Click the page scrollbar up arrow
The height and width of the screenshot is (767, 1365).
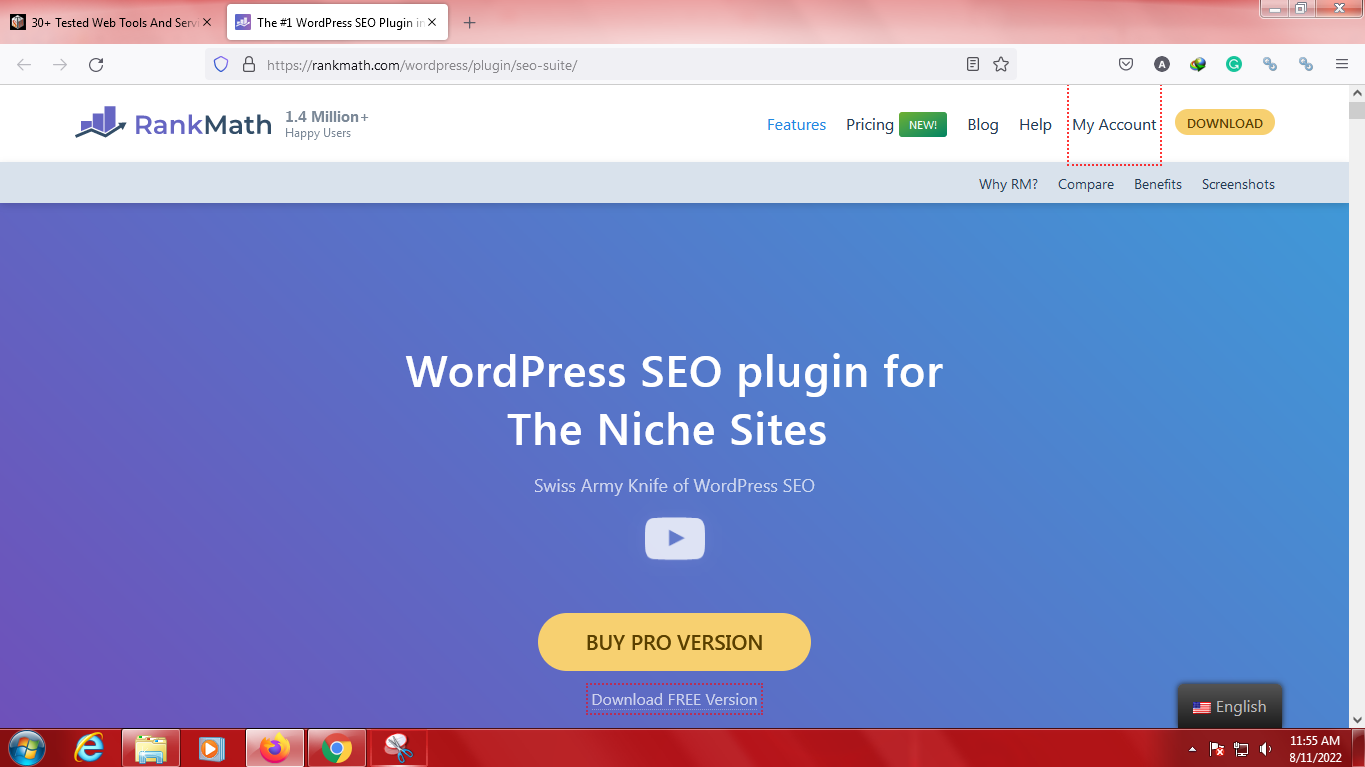point(1357,93)
